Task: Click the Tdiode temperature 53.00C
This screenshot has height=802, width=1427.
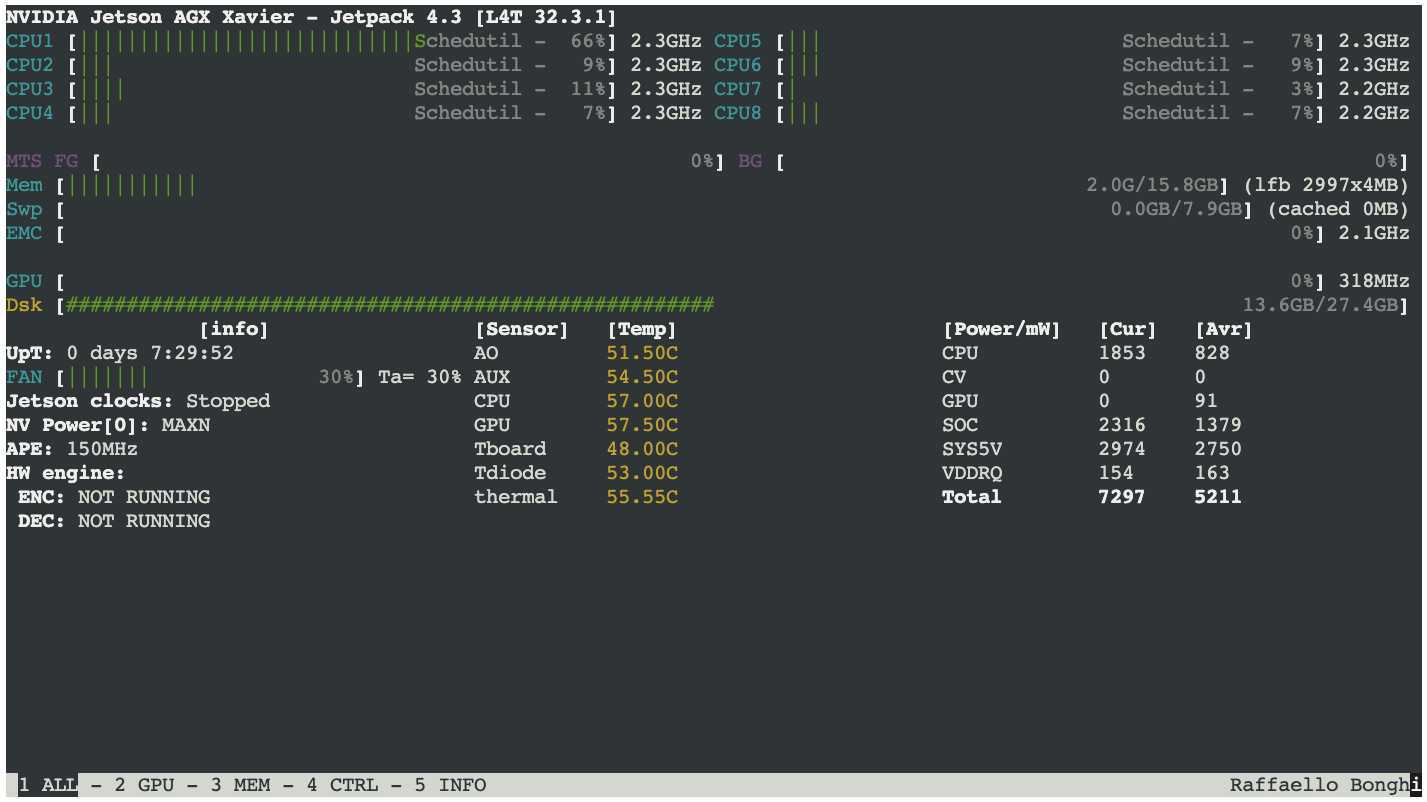Action: click(642, 473)
